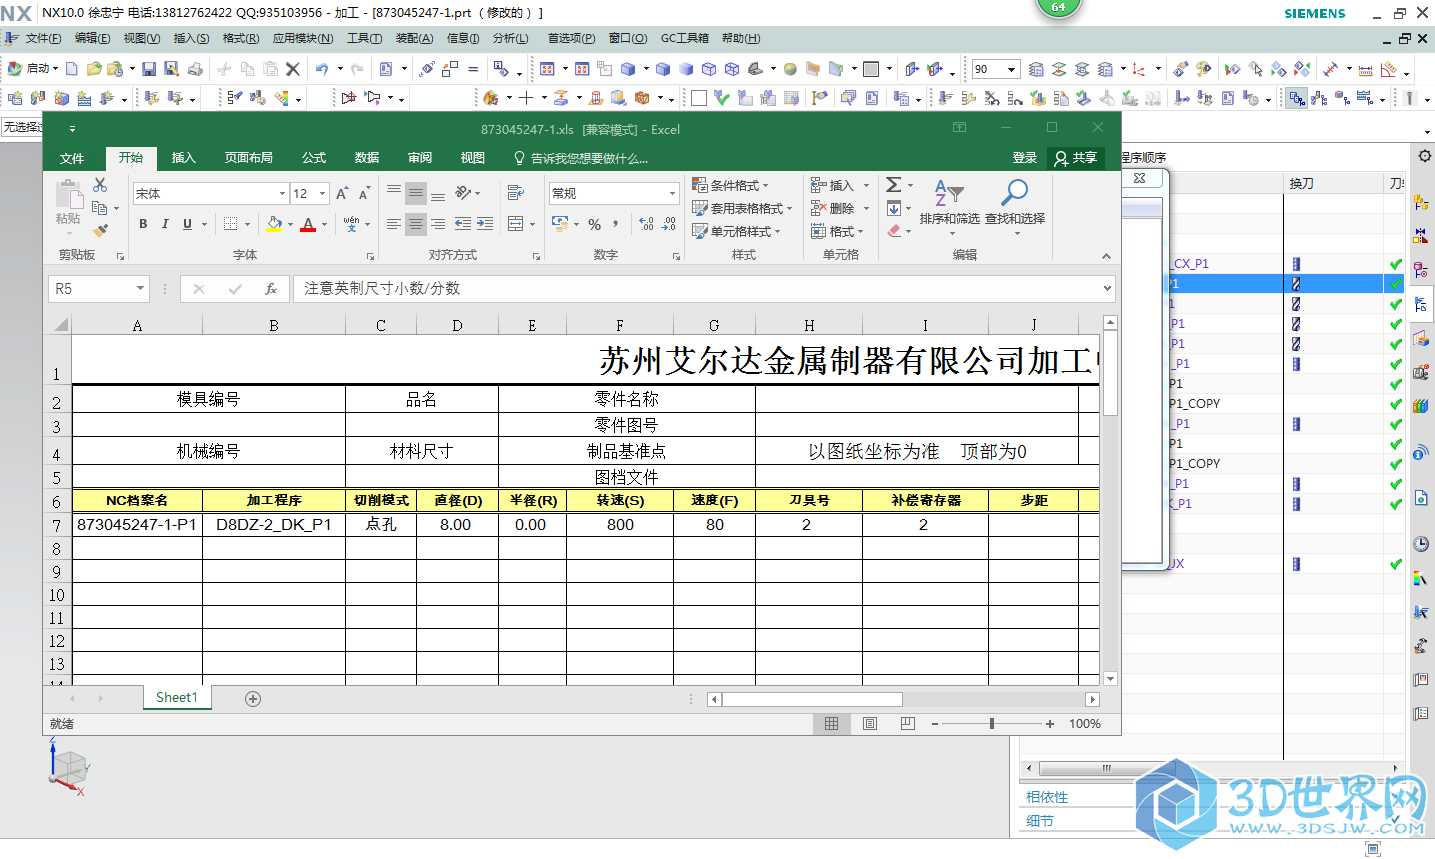Viewport: 1435px width, 859px height.
Task: Select the Sheet1 tab
Action: point(177,698)
